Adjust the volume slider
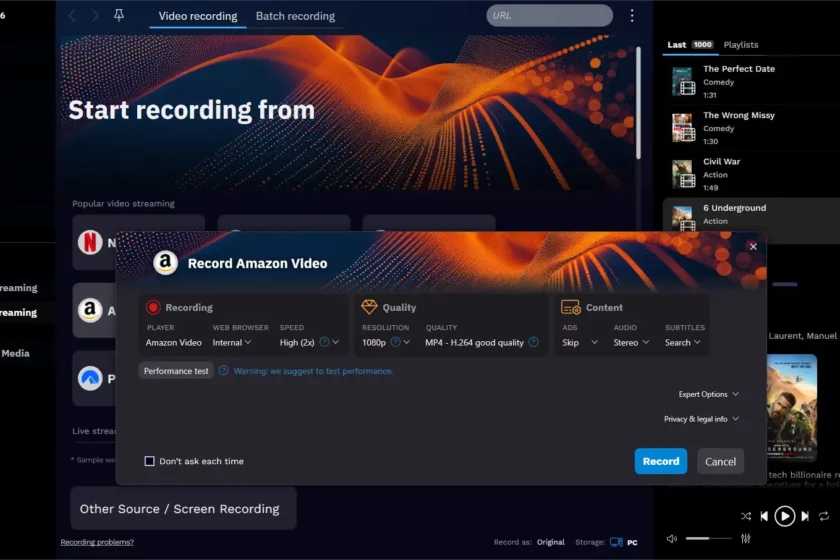This screenshot has width=840, height=560. pos(708,539)
